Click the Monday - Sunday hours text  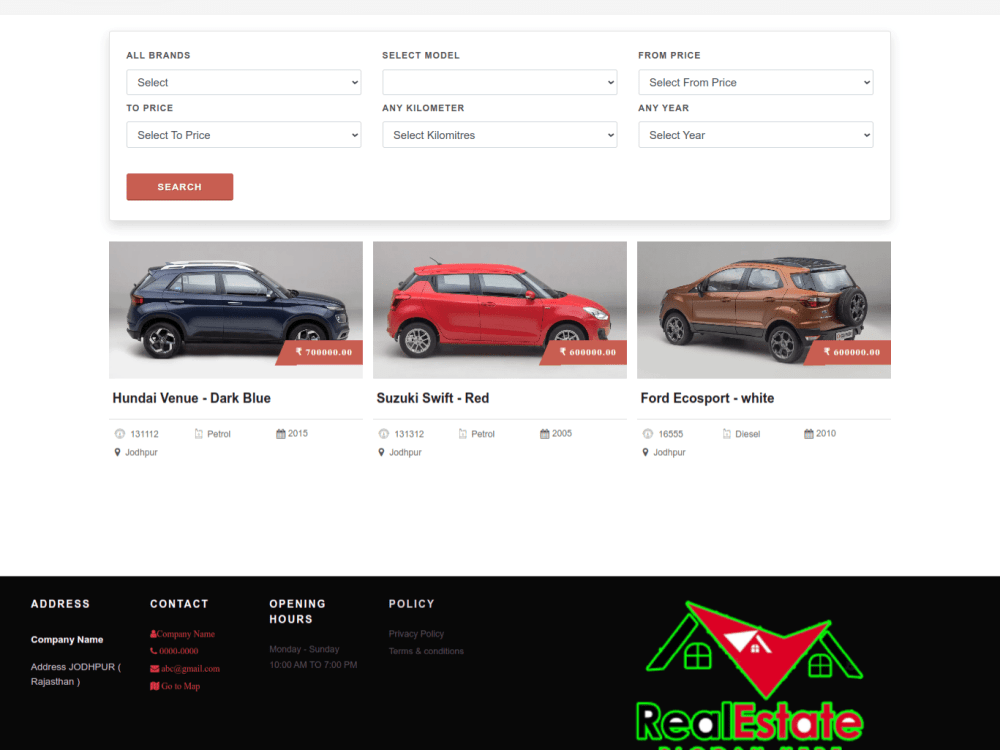tap(304, 649)
